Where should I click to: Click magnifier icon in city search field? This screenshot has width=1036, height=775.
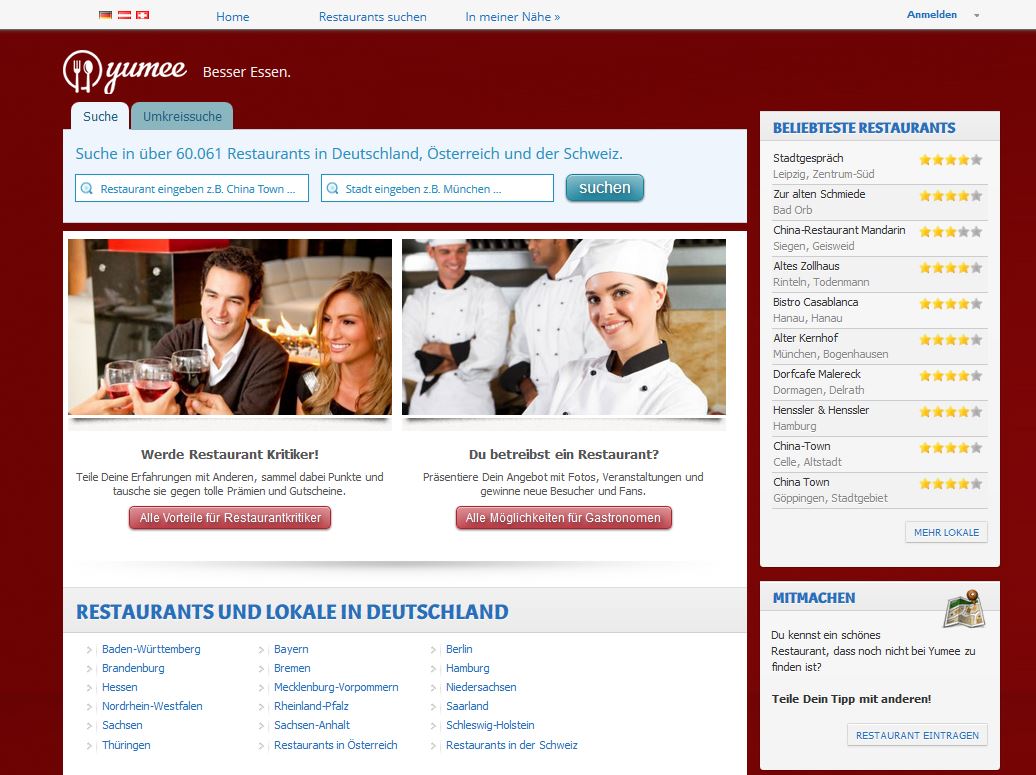click(332, 188)
